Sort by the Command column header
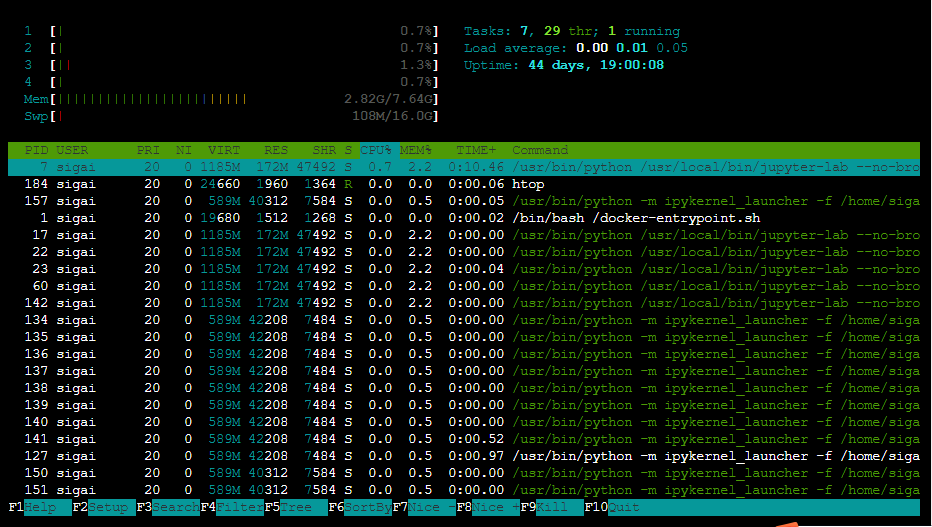 click(x=540, y=150)
